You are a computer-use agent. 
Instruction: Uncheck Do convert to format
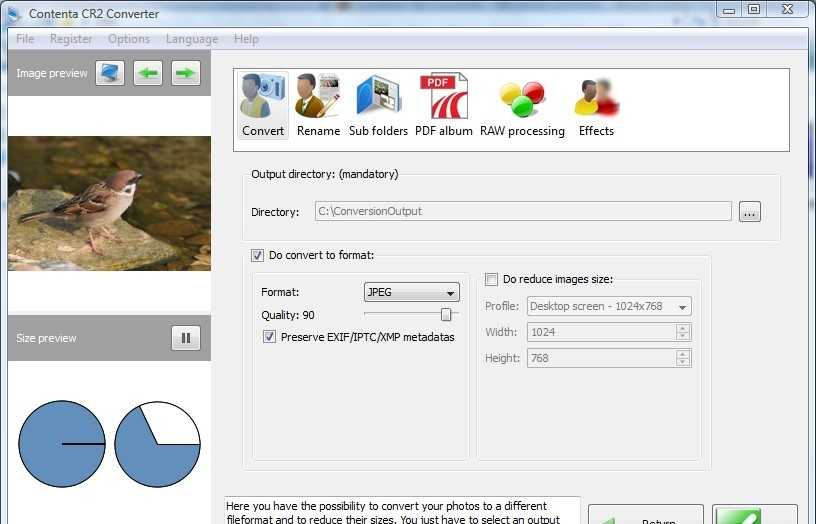(x=257, y=255)
